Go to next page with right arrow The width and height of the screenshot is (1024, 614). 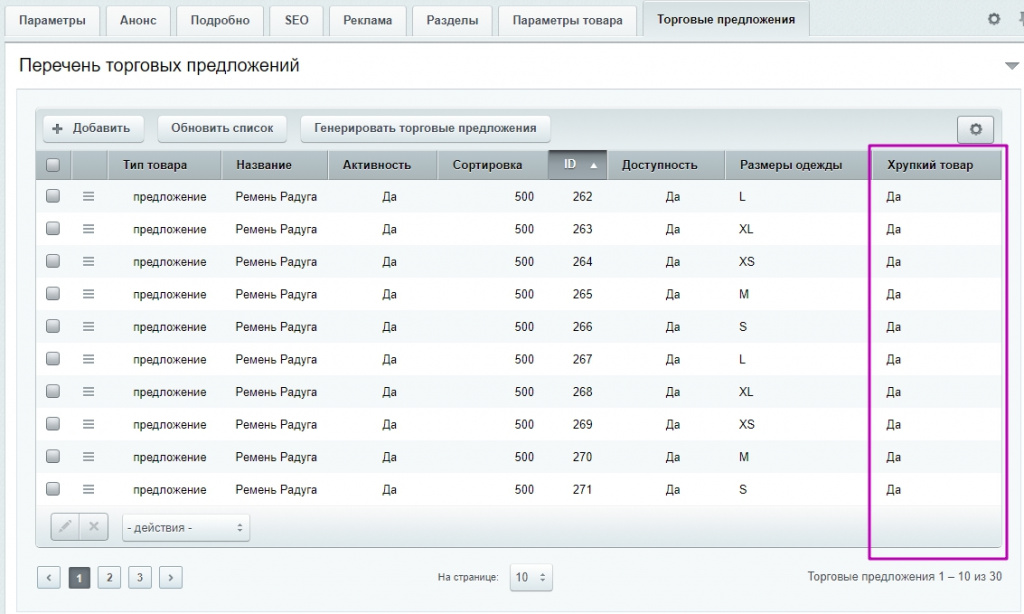pyautogui.click(x=170, y=577)
